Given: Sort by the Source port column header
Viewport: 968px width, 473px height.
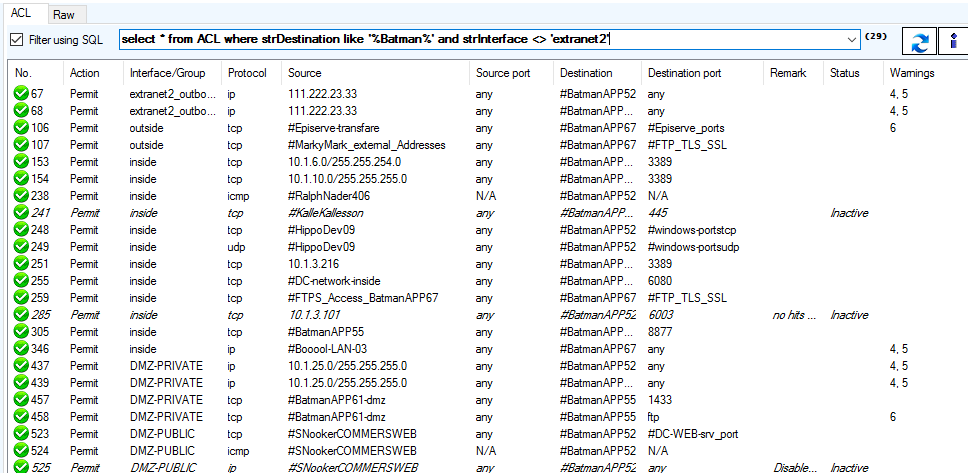Looking at the screenshot, I should coord(511,73).
